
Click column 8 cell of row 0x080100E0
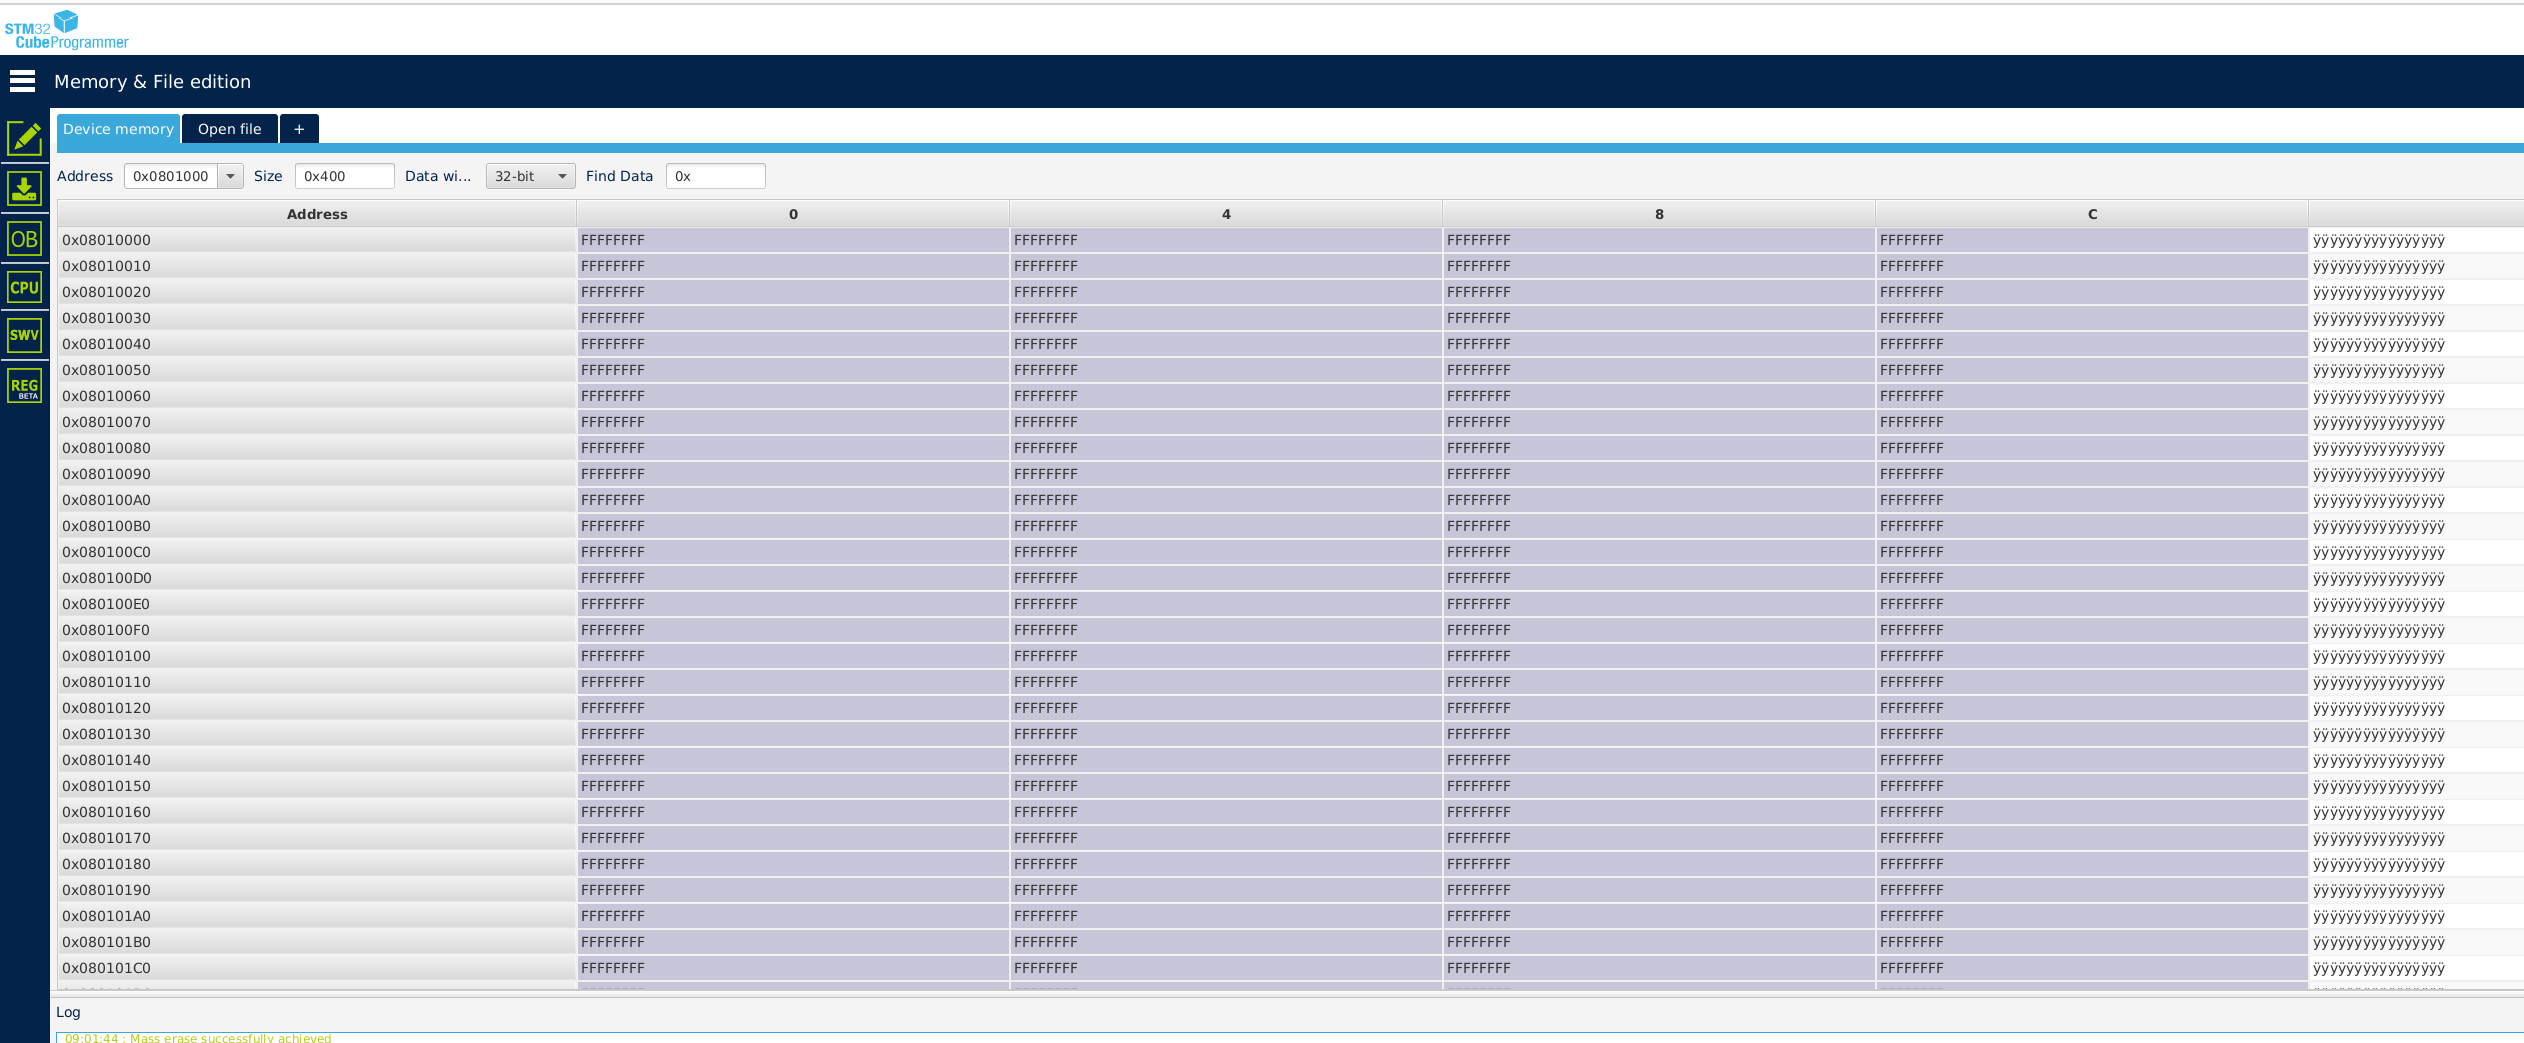click(x=1659, y=604)
